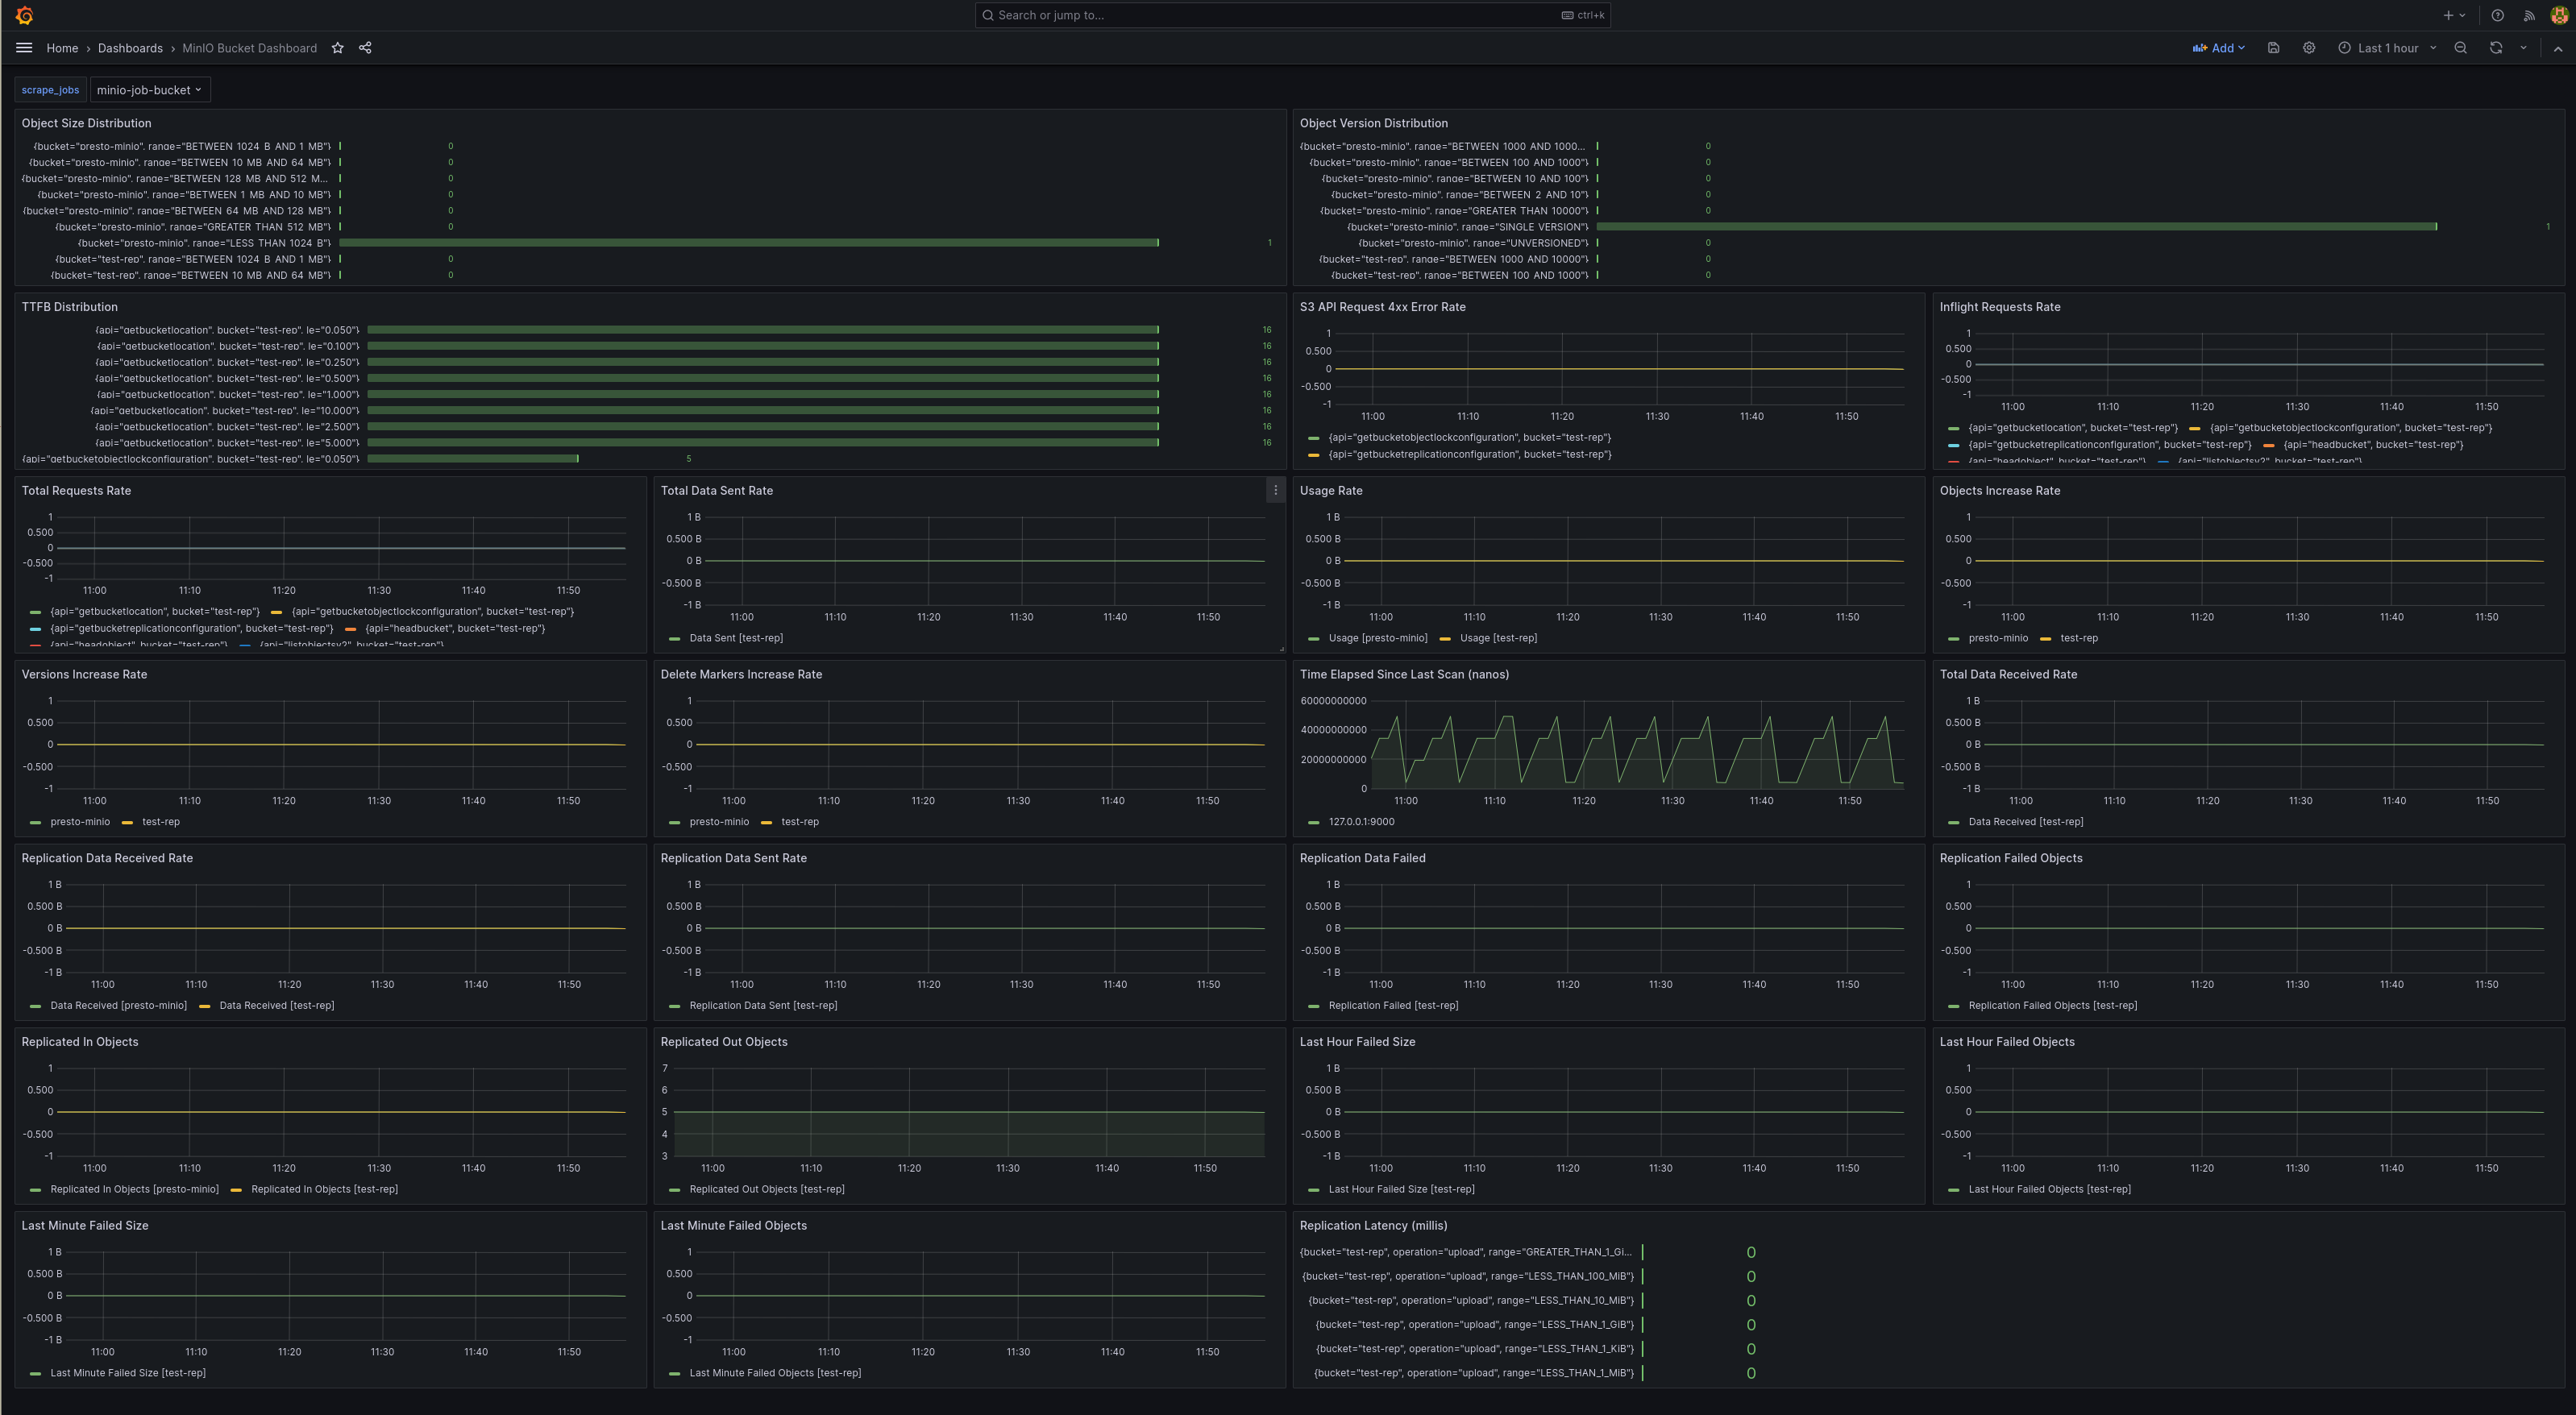Open Total Data Sent Rate panel menu

1275,490
